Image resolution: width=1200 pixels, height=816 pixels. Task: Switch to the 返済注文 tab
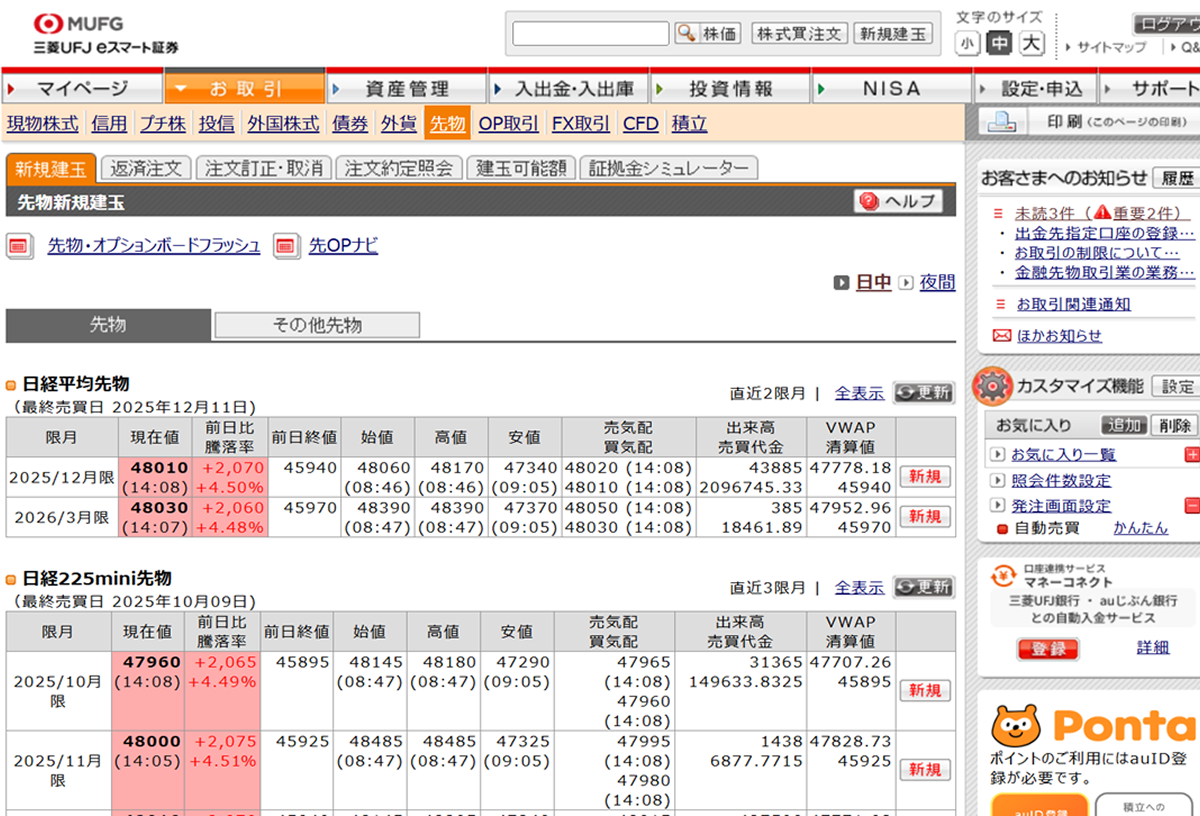pos(146,168)
